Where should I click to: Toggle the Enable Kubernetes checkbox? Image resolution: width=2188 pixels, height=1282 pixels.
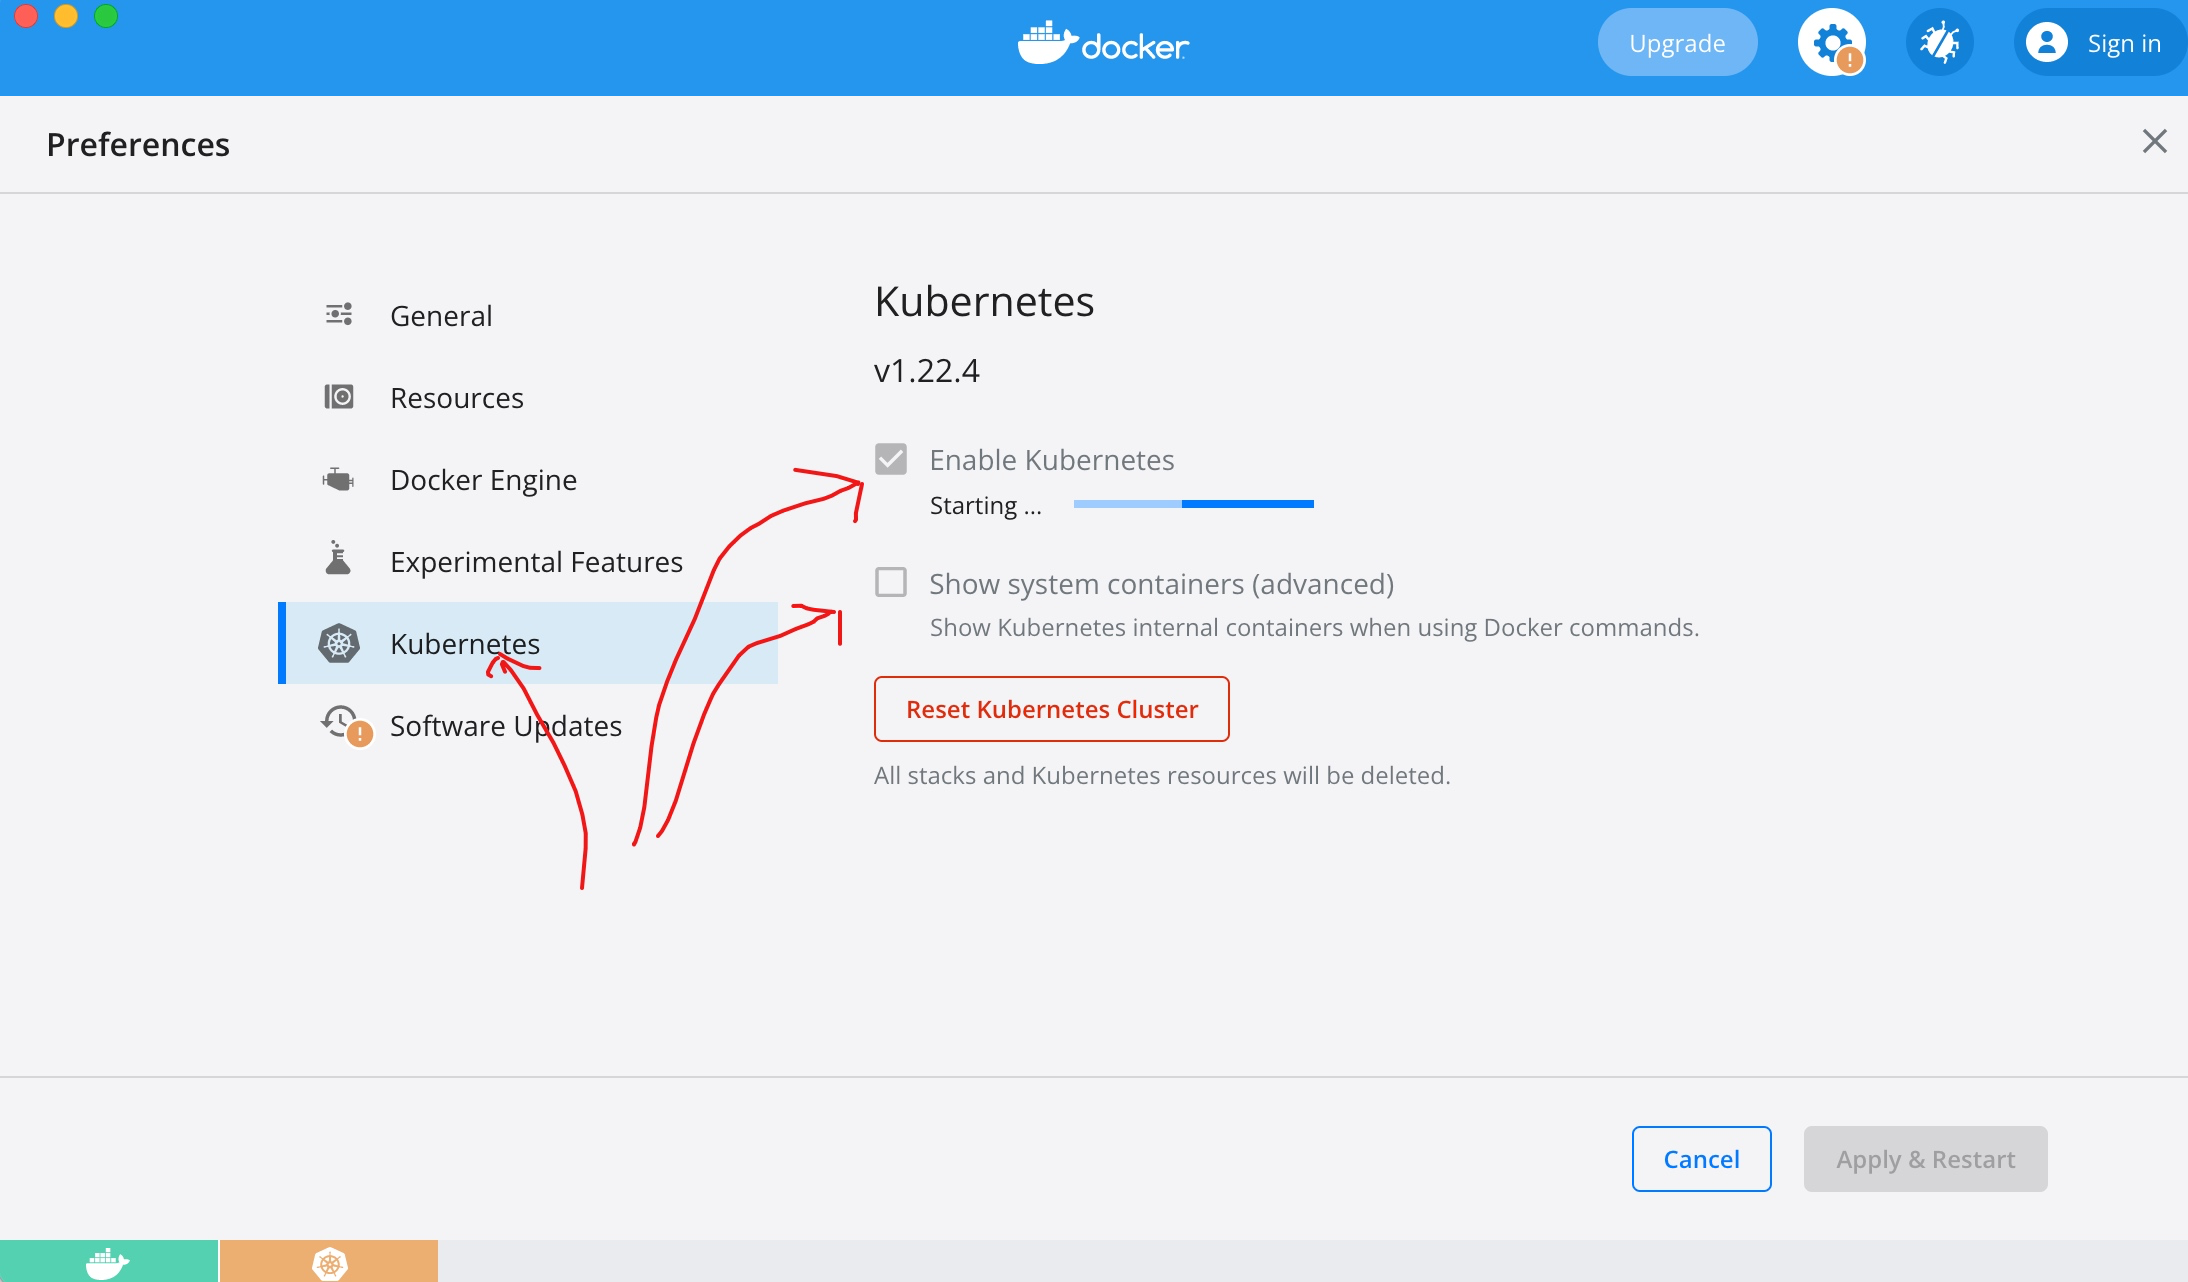(x=891, y=459)
